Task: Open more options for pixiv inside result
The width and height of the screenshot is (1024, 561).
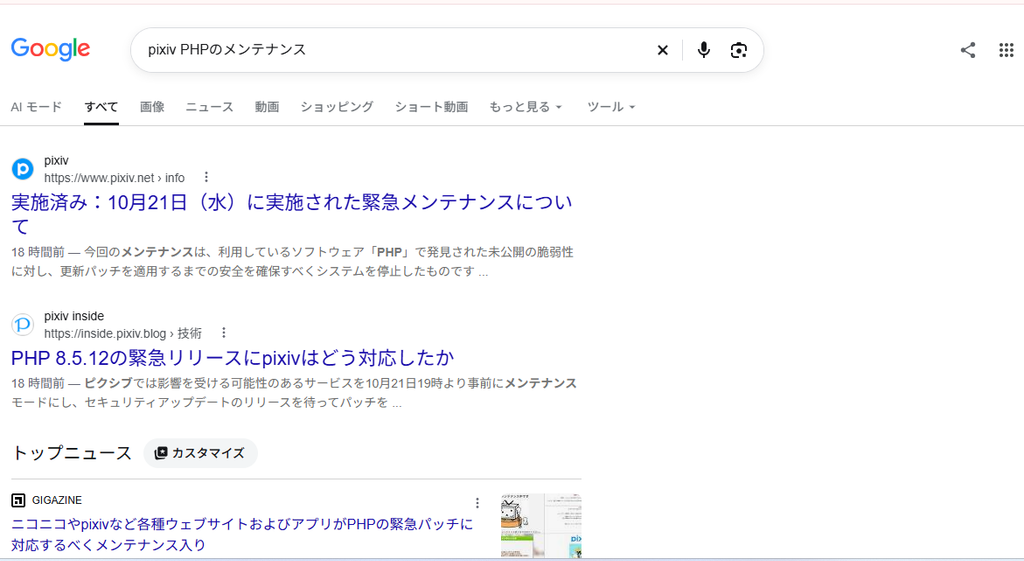Action: point(223,332)
